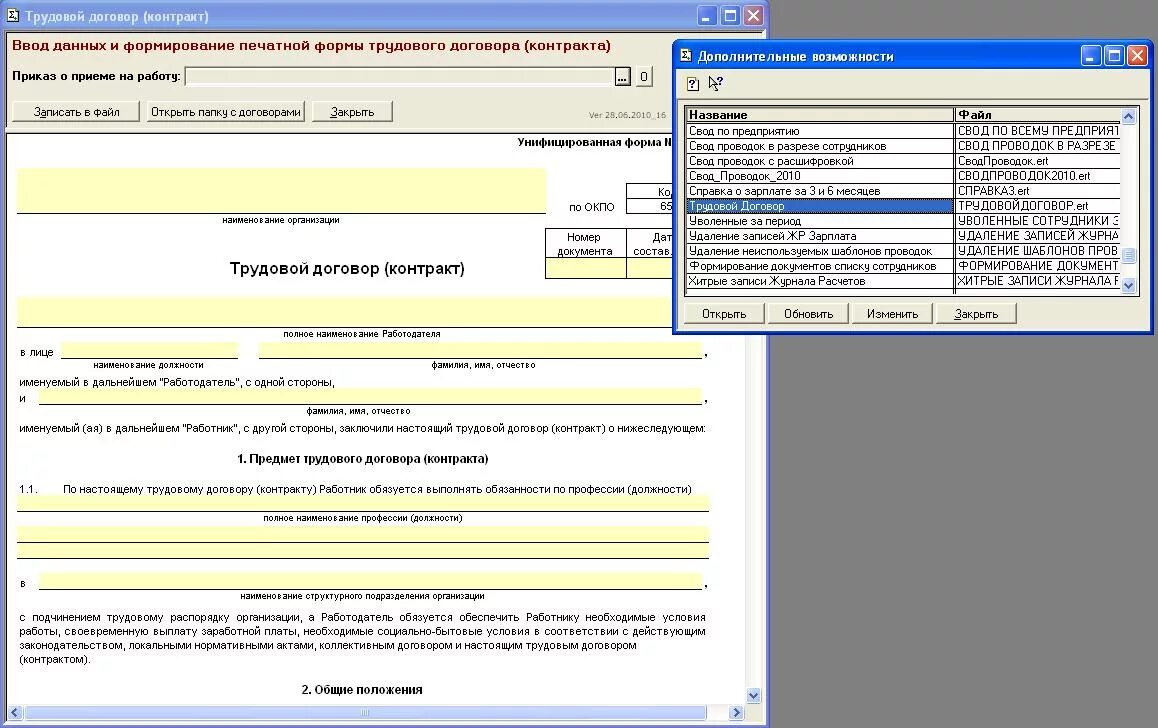Minimize the Дополнительные возможности window

click(x=1091, y=55)
